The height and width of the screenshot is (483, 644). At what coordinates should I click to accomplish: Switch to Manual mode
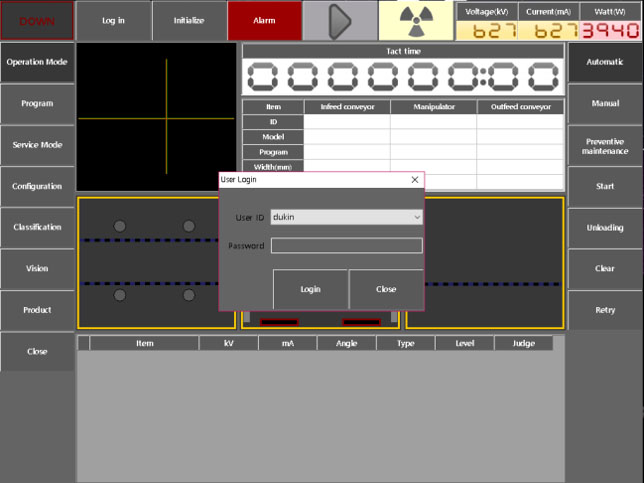[x=605, y=104]
